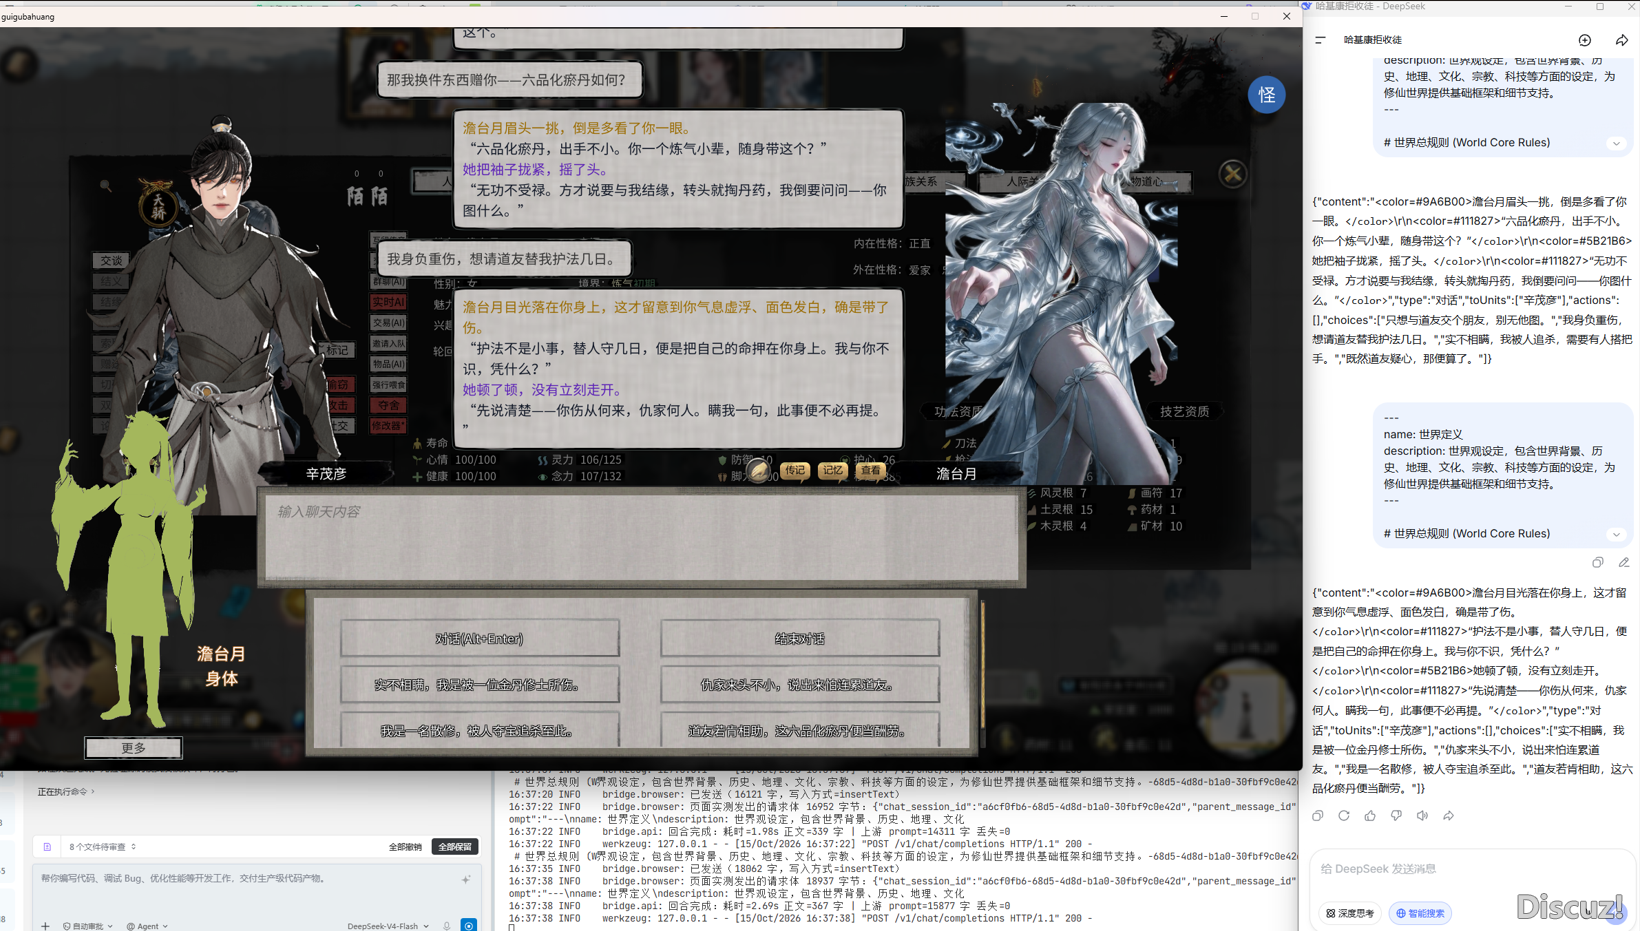Dislike the last DeepSeek response
Image resolution: width=1640 pixels, height=931 pixels.
(x=1396, y=816)
